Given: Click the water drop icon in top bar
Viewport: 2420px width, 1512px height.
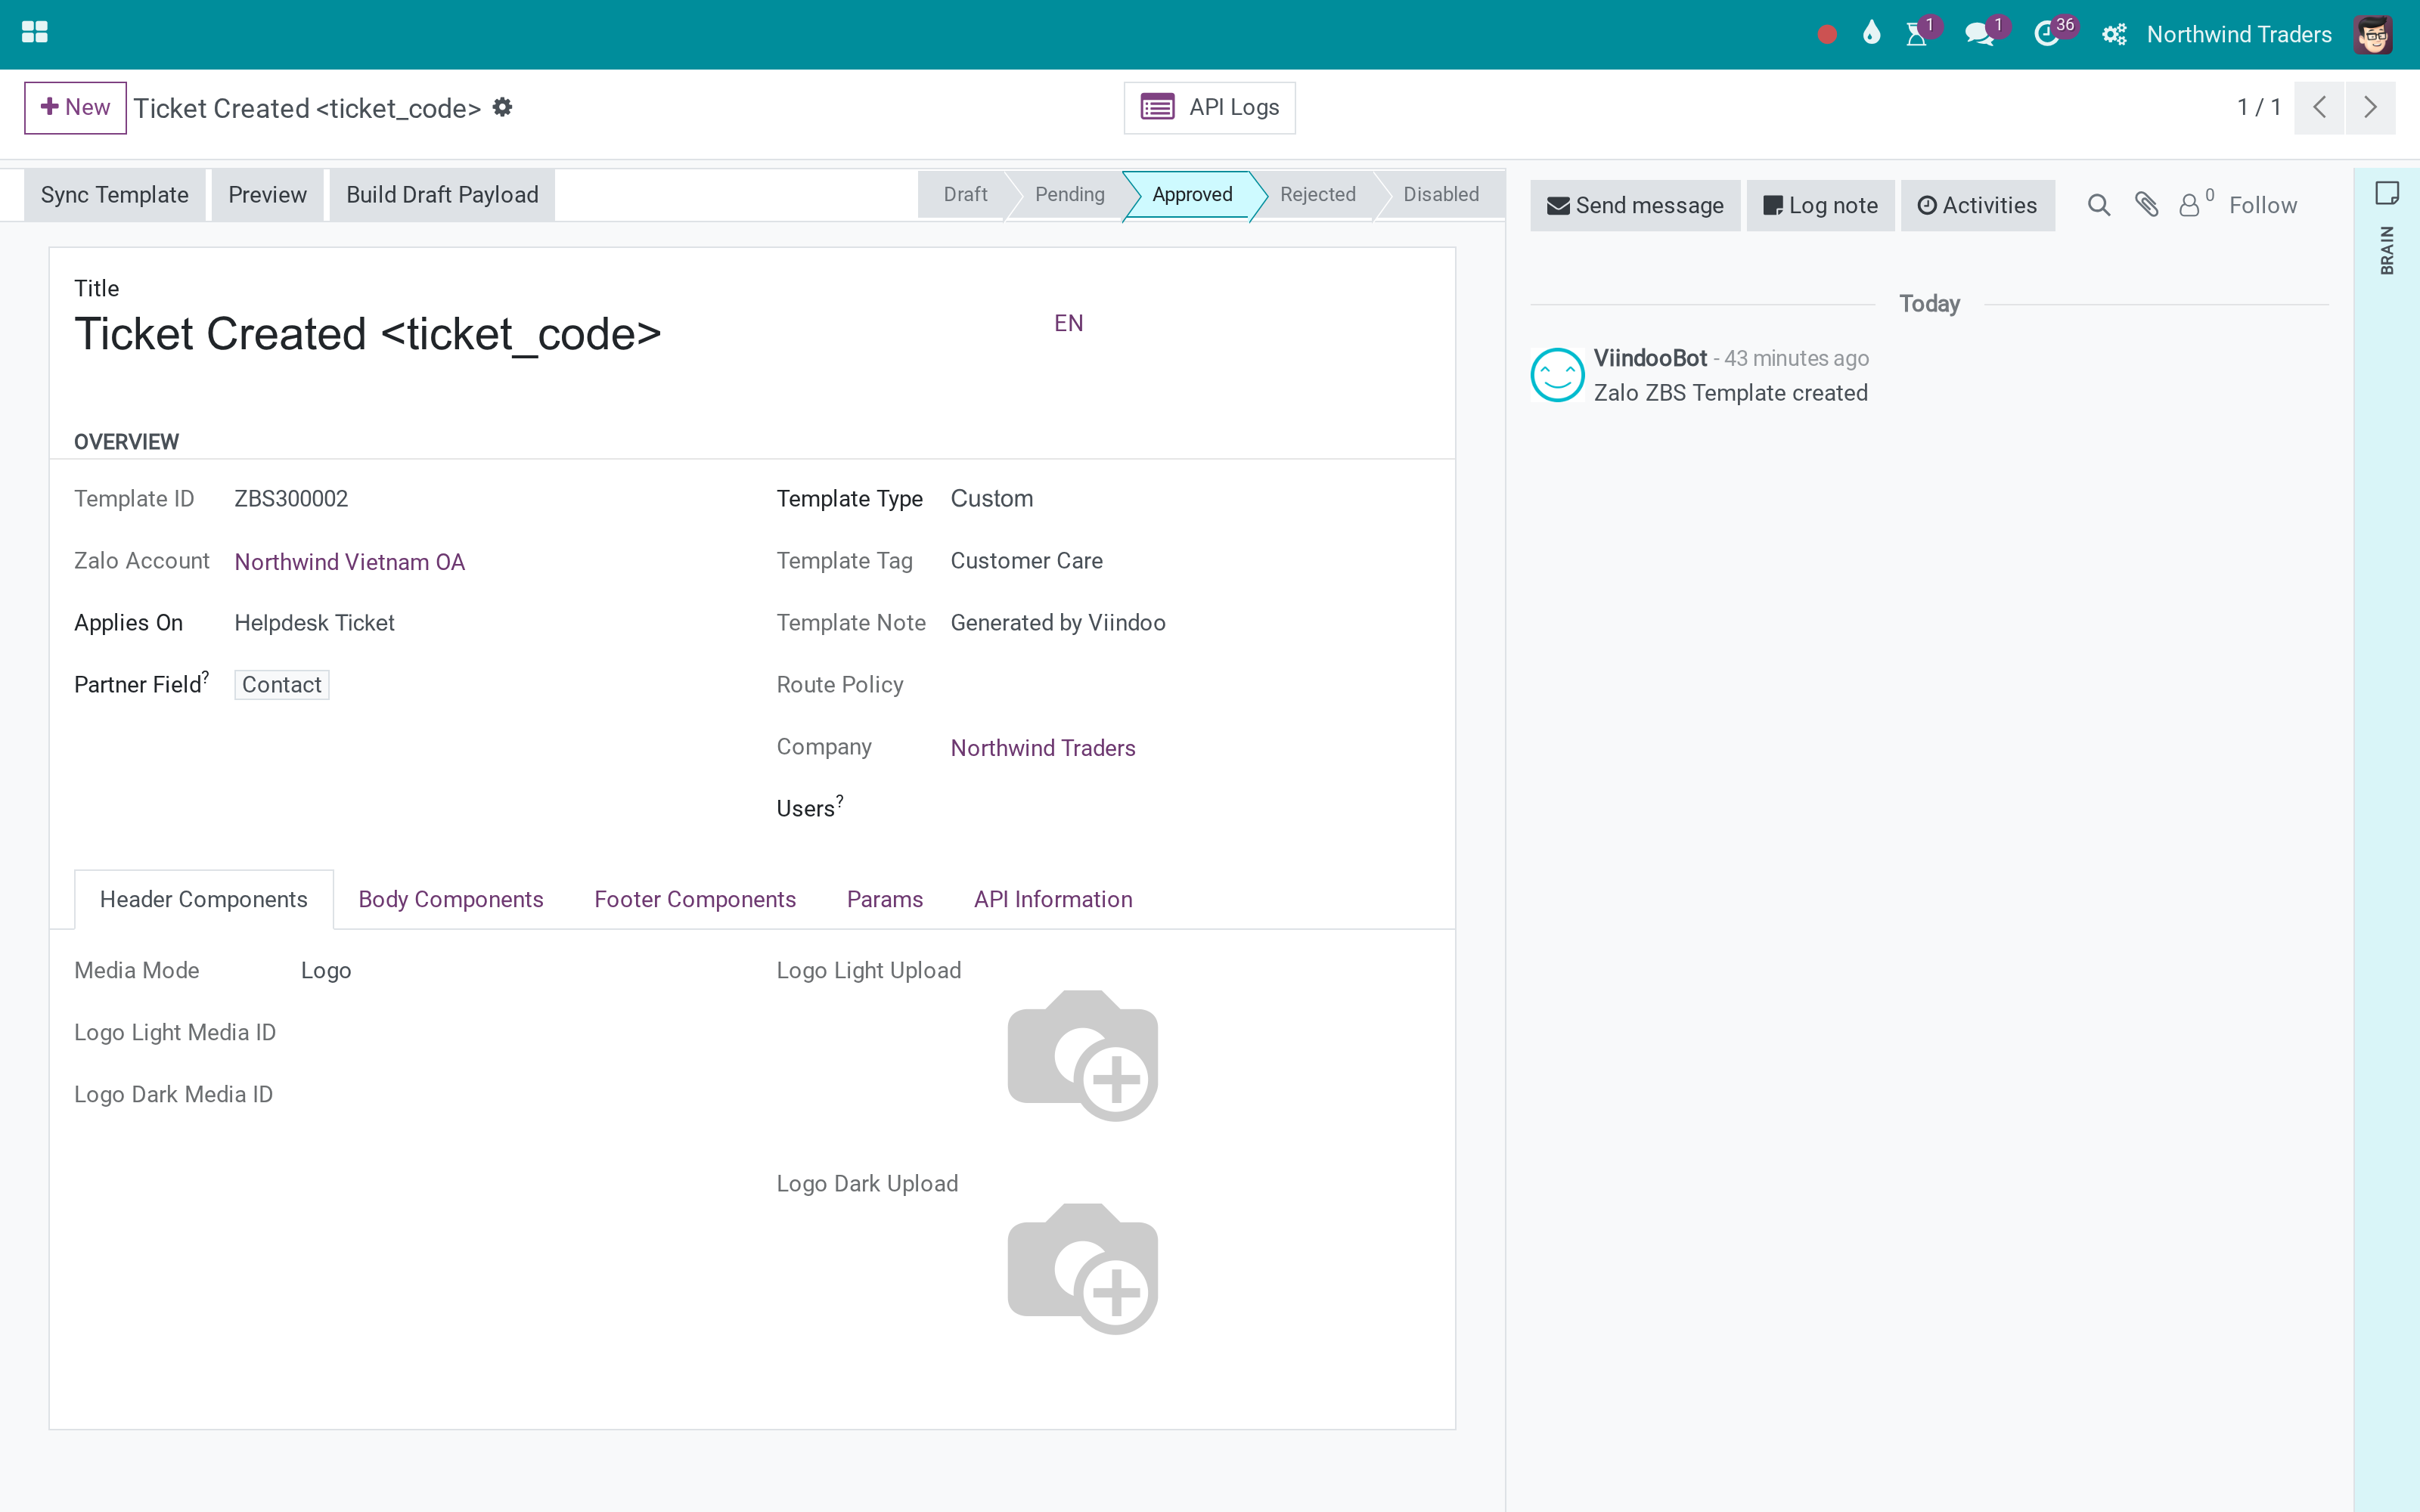Looking at the screenshot, I should [1871, 34].
